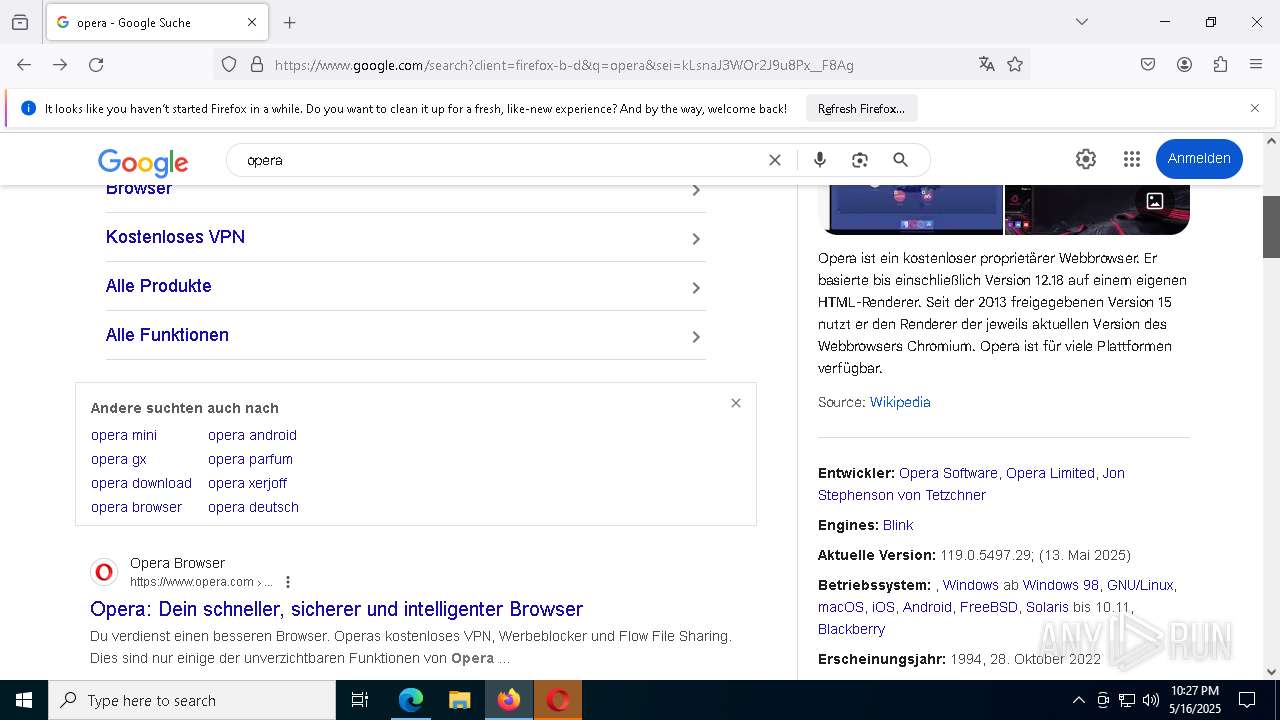Viewport: 1280px width, 720px height.
Task: Search for opera browser suggestion
Action: 136,507
